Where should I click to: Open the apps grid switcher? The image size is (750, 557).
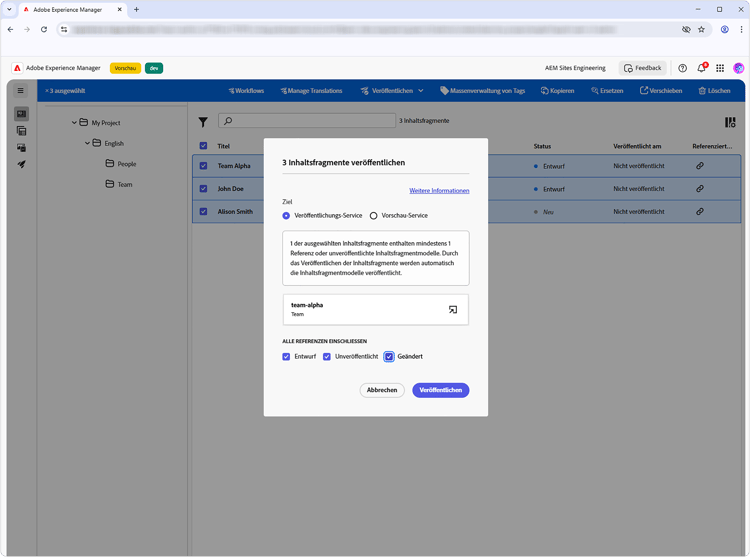pyautogui.click(x=720, y=68)
